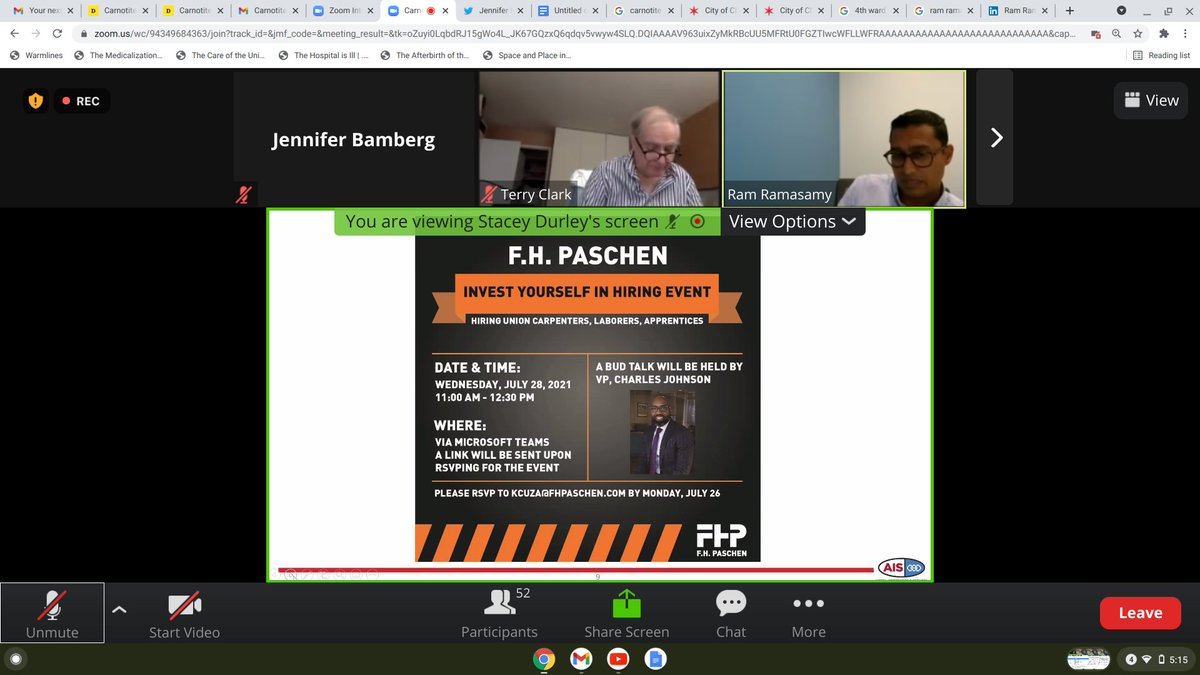
Task: Leave the Zoom meeting
Action: tap(1140, 613)
